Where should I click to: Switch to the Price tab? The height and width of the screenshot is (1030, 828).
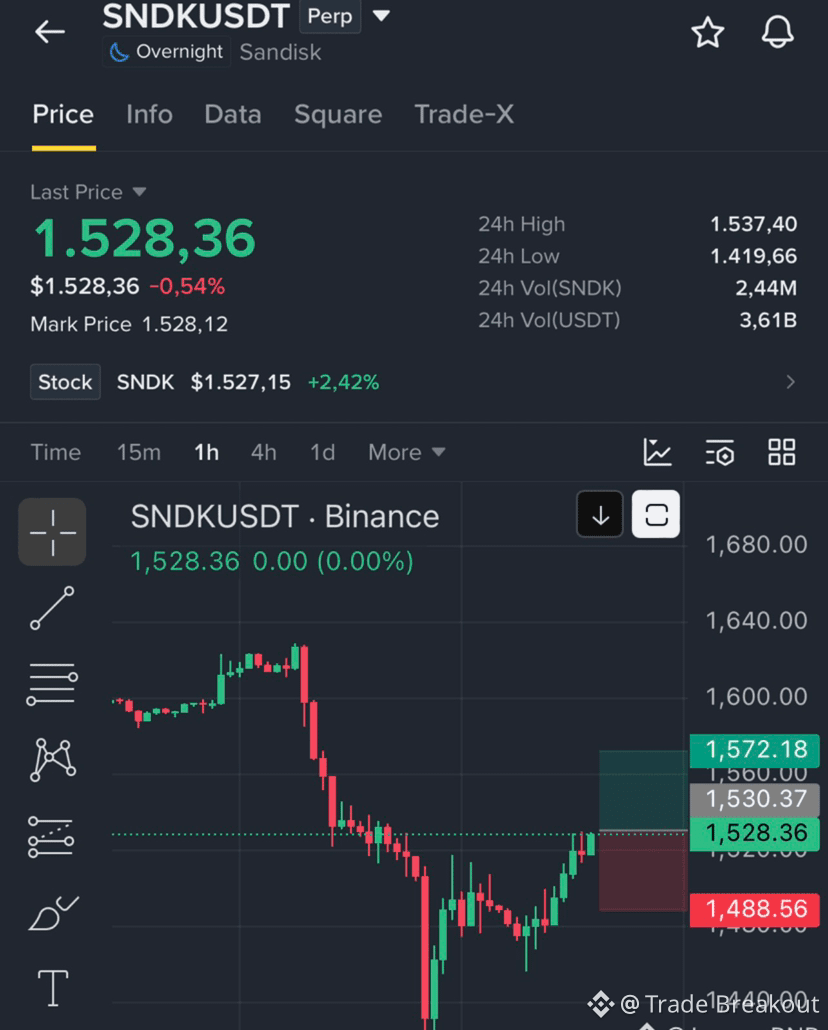pos(63,114)
